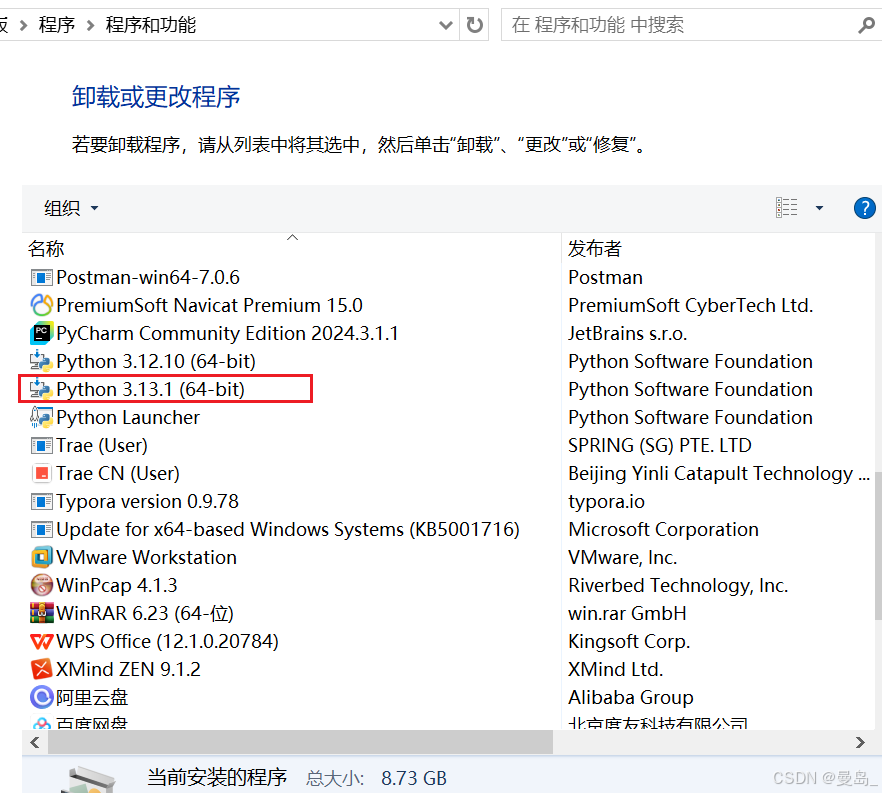Select Python 3.12.10 (64-bit) entry
The image size is (882, 793).
[x=156, y=362]
